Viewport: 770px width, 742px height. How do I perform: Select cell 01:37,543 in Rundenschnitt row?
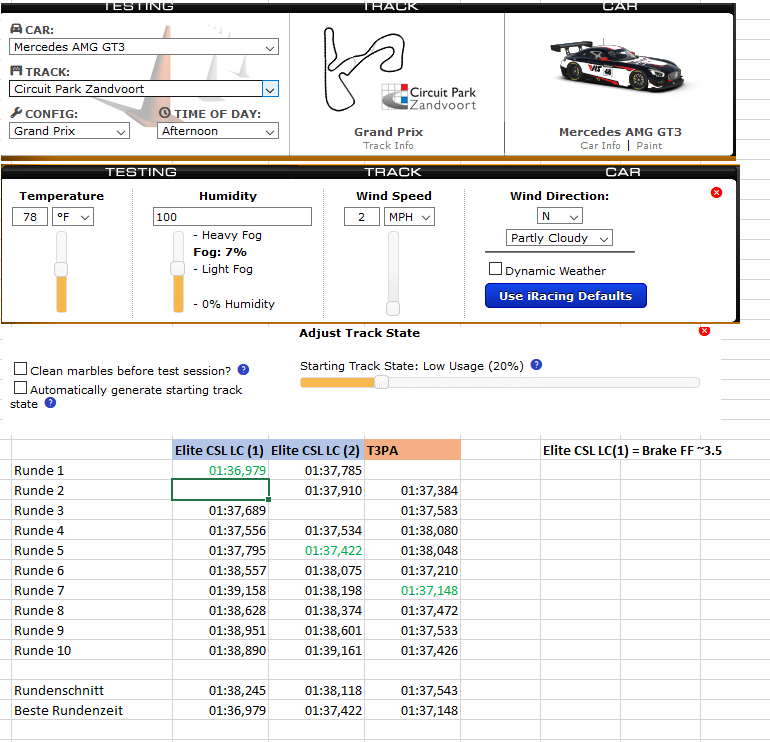coord(412,690)
